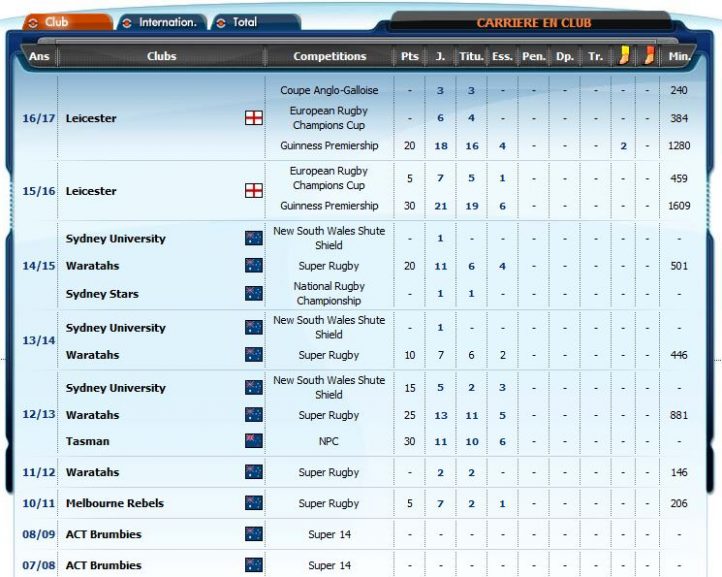This screenshot has height=577, width=722.
Task: Click 881 minutes value
Action: click(679, 415)
